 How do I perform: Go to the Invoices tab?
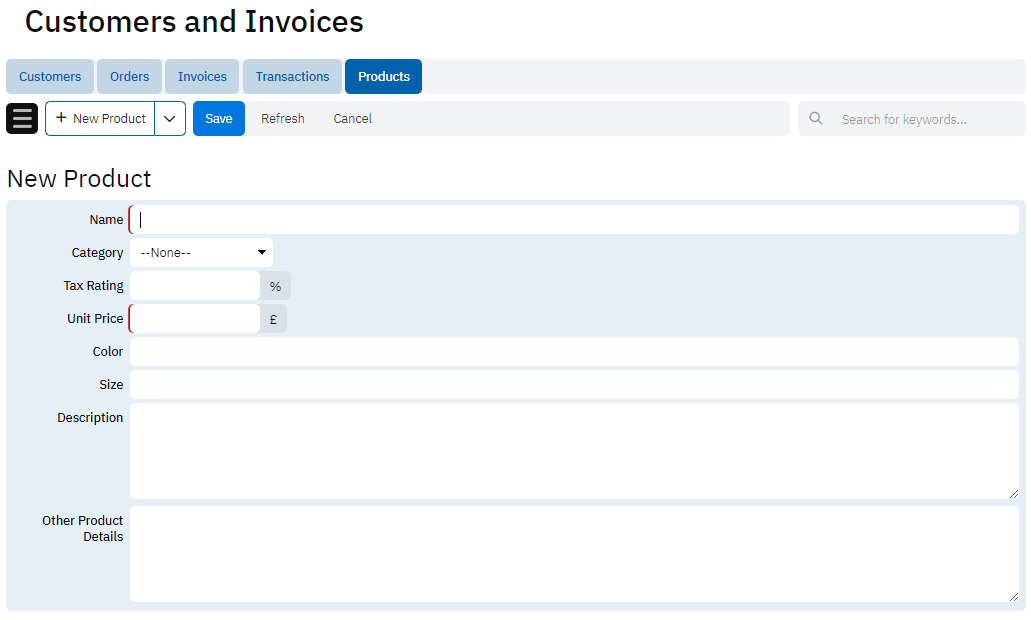click(x=202, y=77)
